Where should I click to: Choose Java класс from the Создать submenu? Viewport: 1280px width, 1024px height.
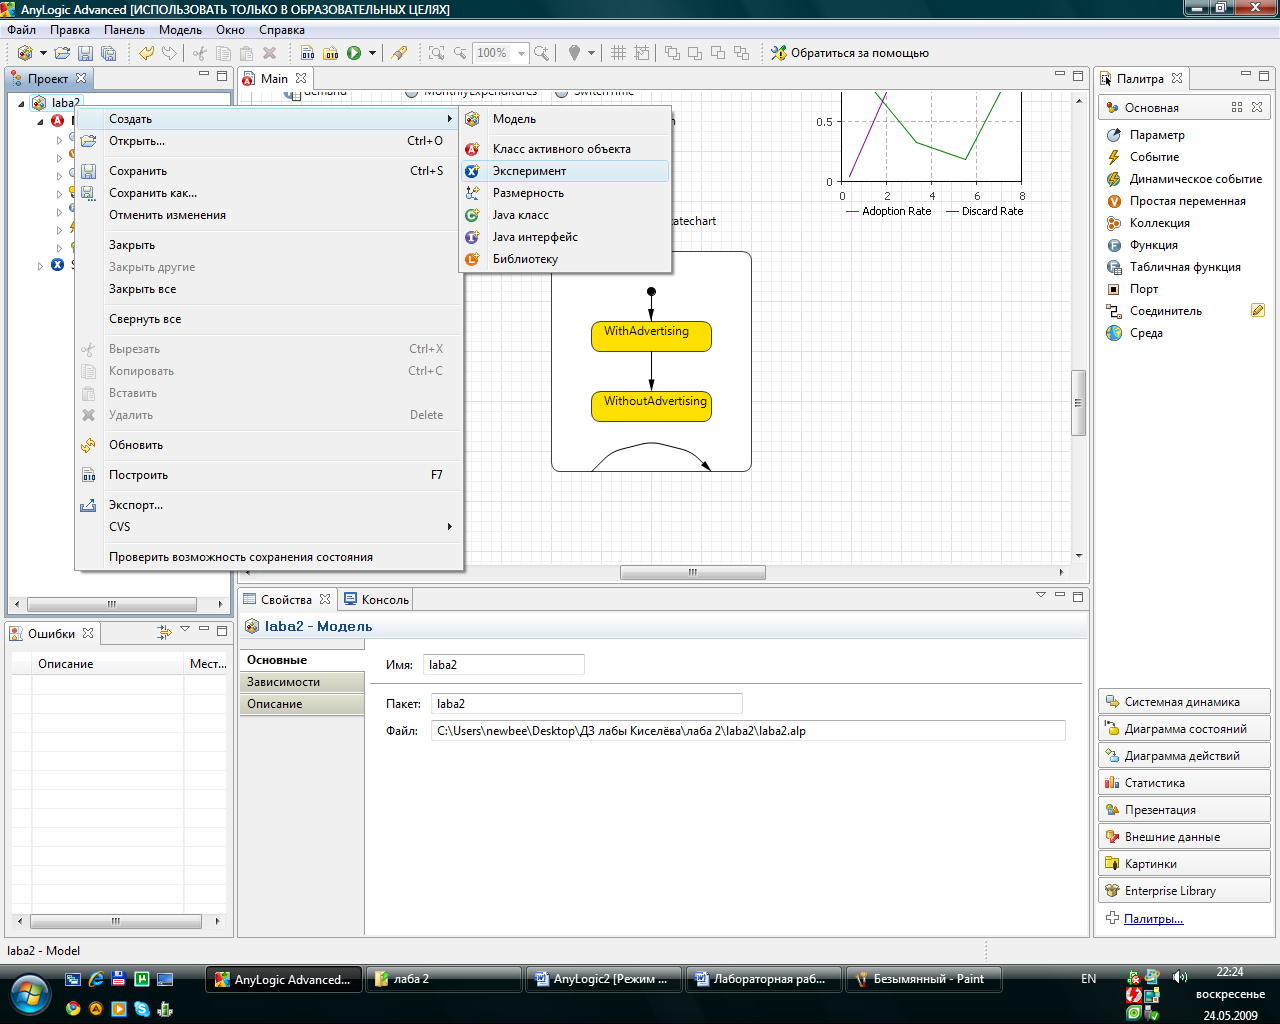click(x=566, y=215)
